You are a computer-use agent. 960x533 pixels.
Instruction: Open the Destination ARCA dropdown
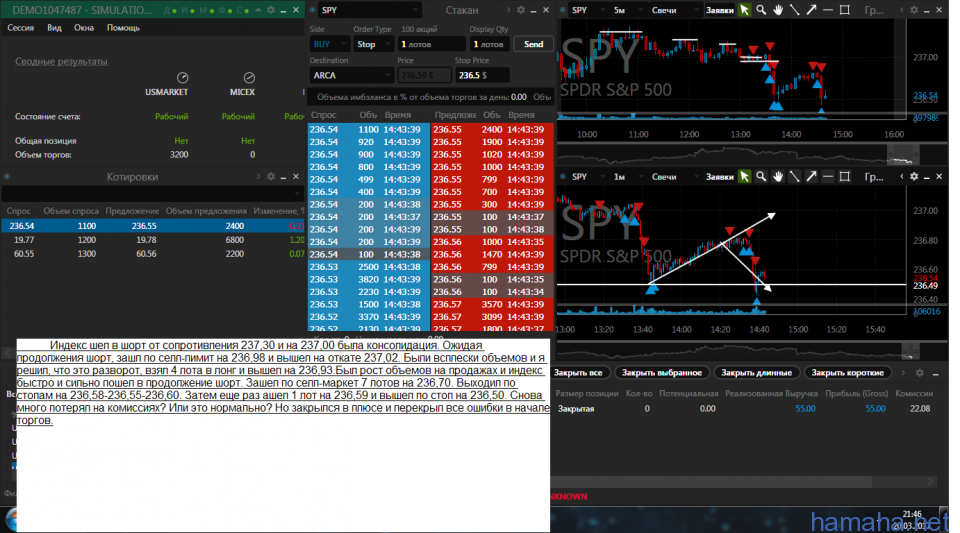[351, 75]
